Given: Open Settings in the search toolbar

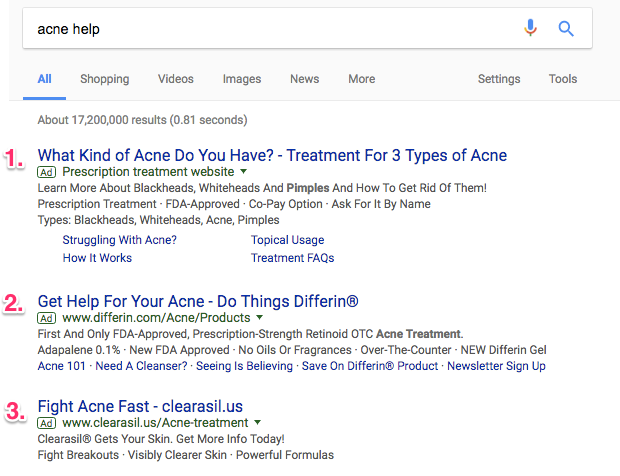Looking at the screenshot, I should 499,79.
